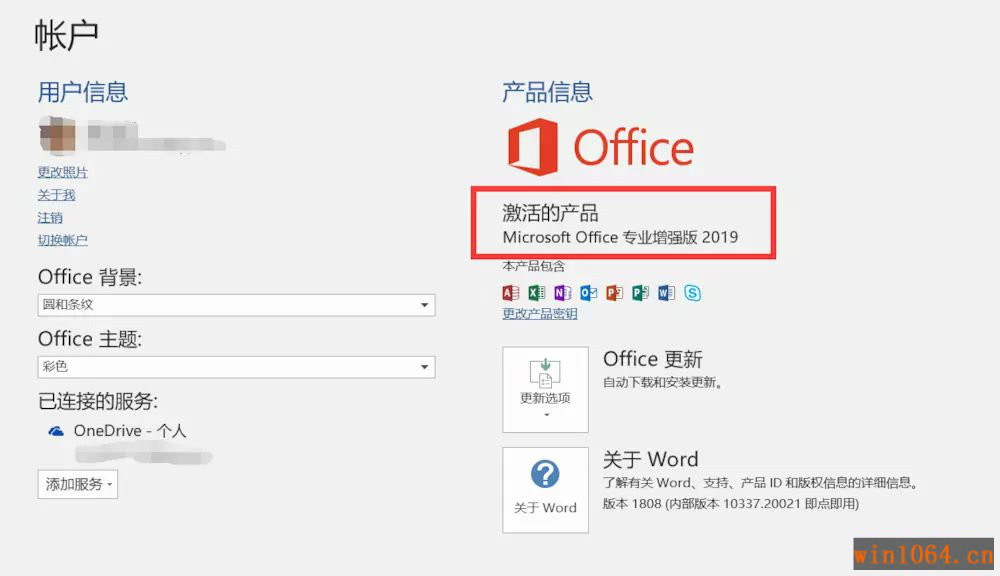Open the 添加服务 dropdown button
The height and width of the screenshot is (576, 1000).
click(x=78, y=484)
